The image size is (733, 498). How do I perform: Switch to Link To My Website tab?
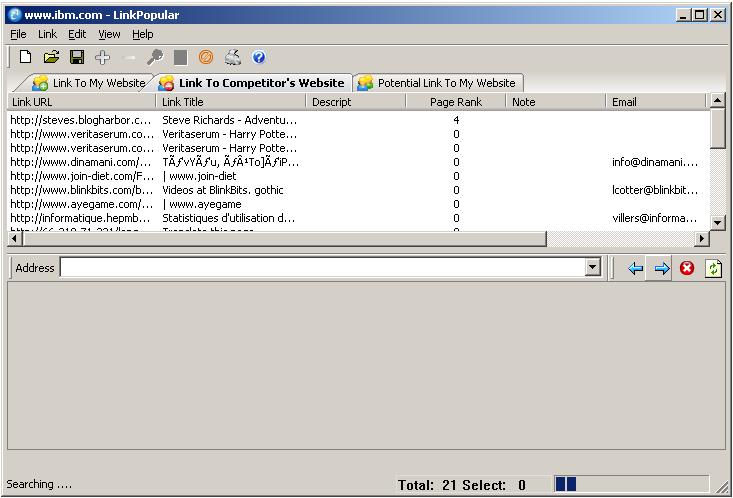point(89,83)
